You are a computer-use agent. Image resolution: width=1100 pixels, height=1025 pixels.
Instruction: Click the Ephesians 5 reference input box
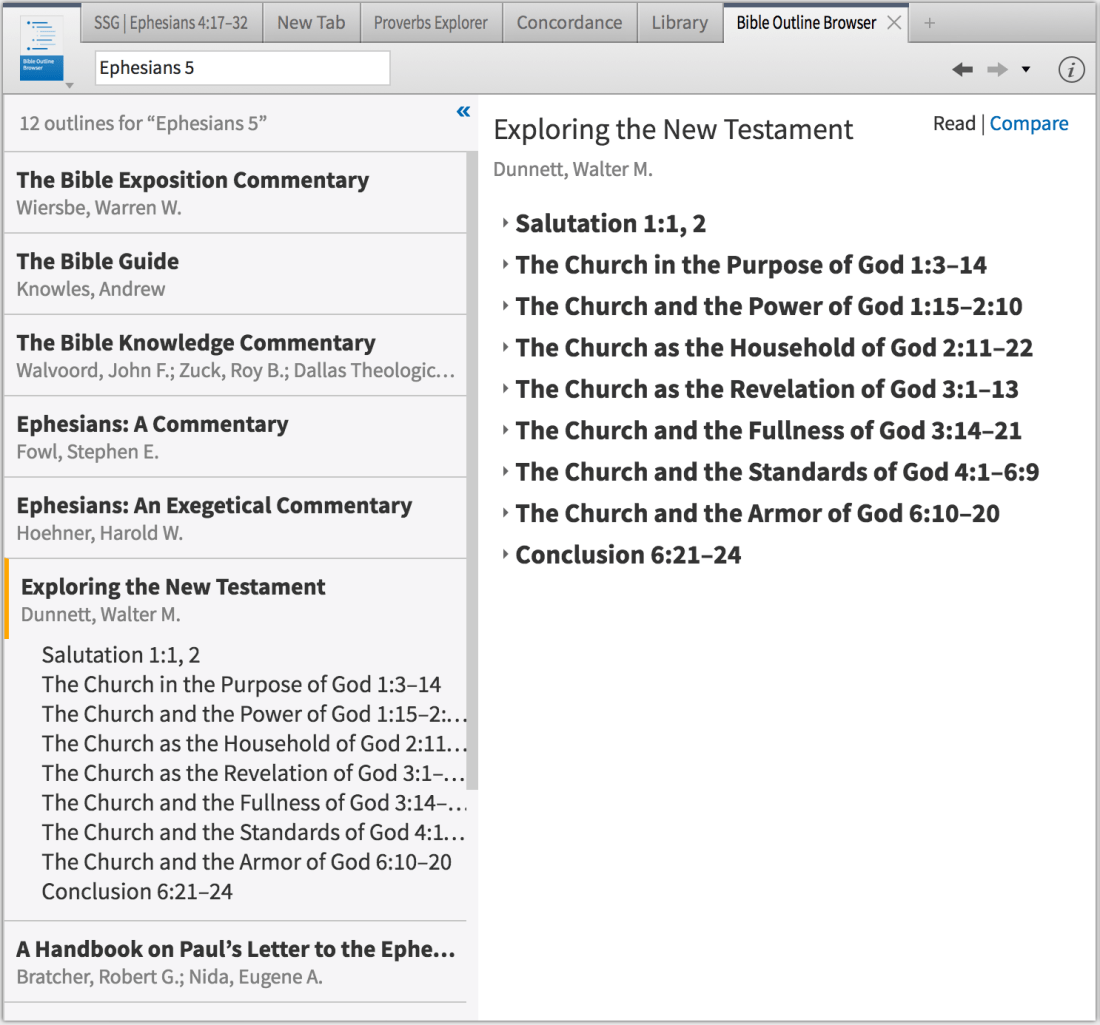(242, 69)
